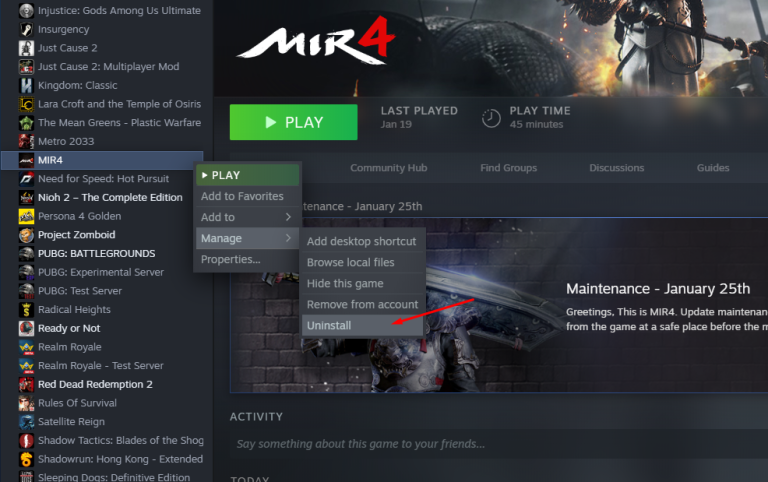
Task: Click the Realm Royale game icon
Action: pos(26,347)
